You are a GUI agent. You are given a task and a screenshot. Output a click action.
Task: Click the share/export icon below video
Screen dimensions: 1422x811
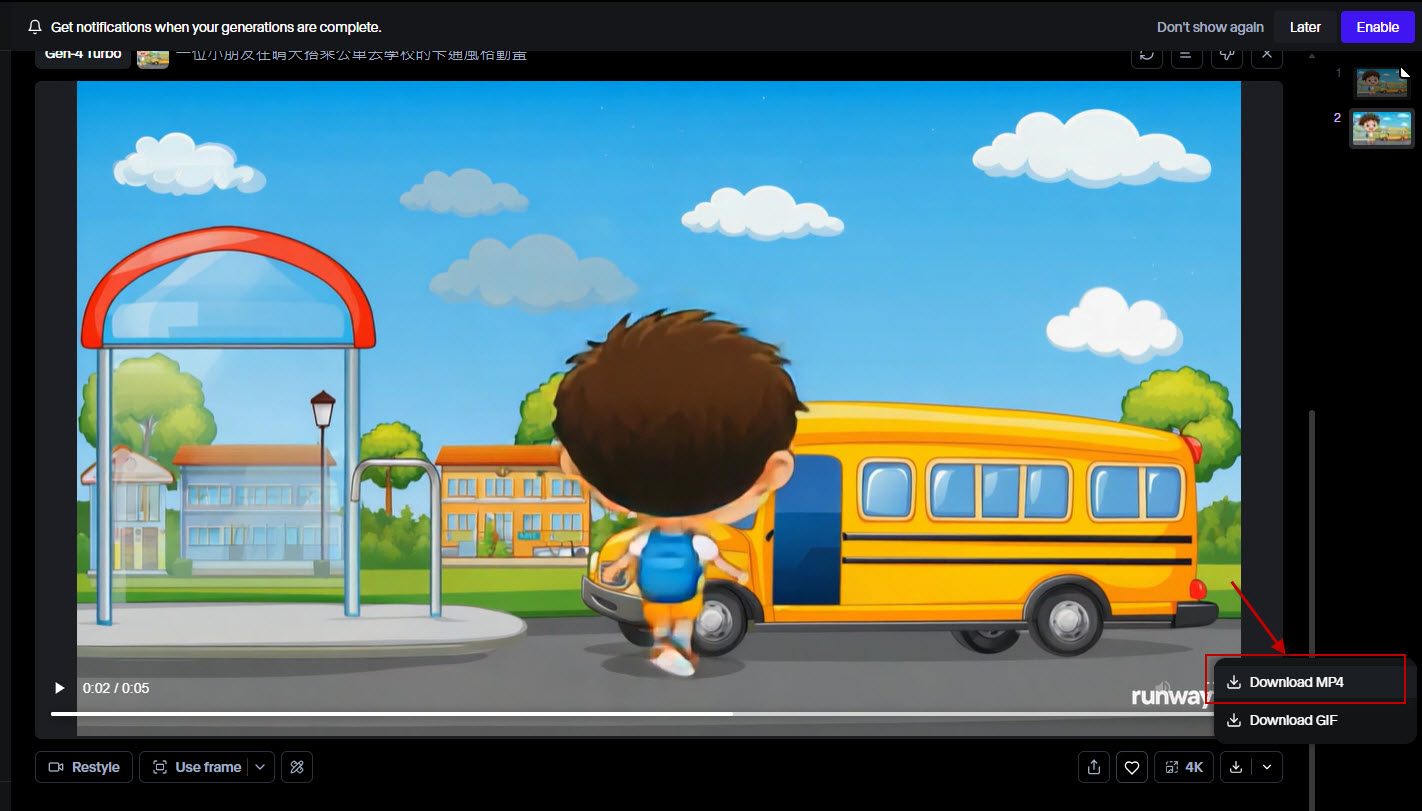pos(1094,767)
